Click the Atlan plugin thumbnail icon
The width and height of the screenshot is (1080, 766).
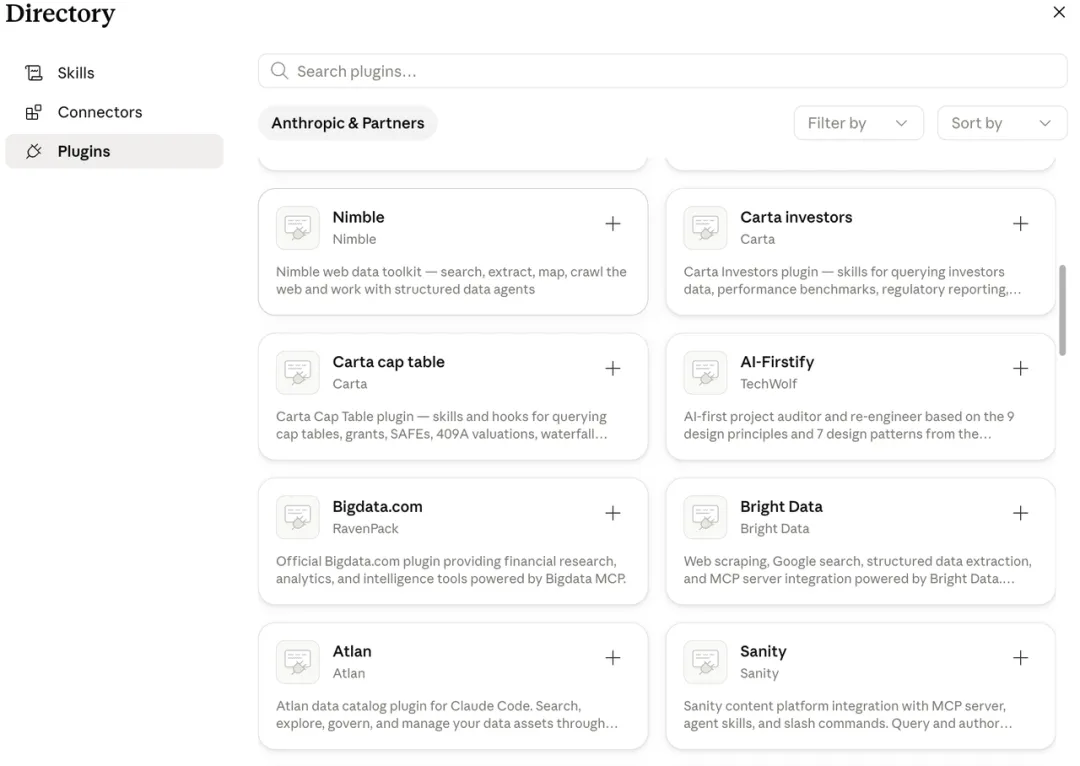(x=298, y=661)
